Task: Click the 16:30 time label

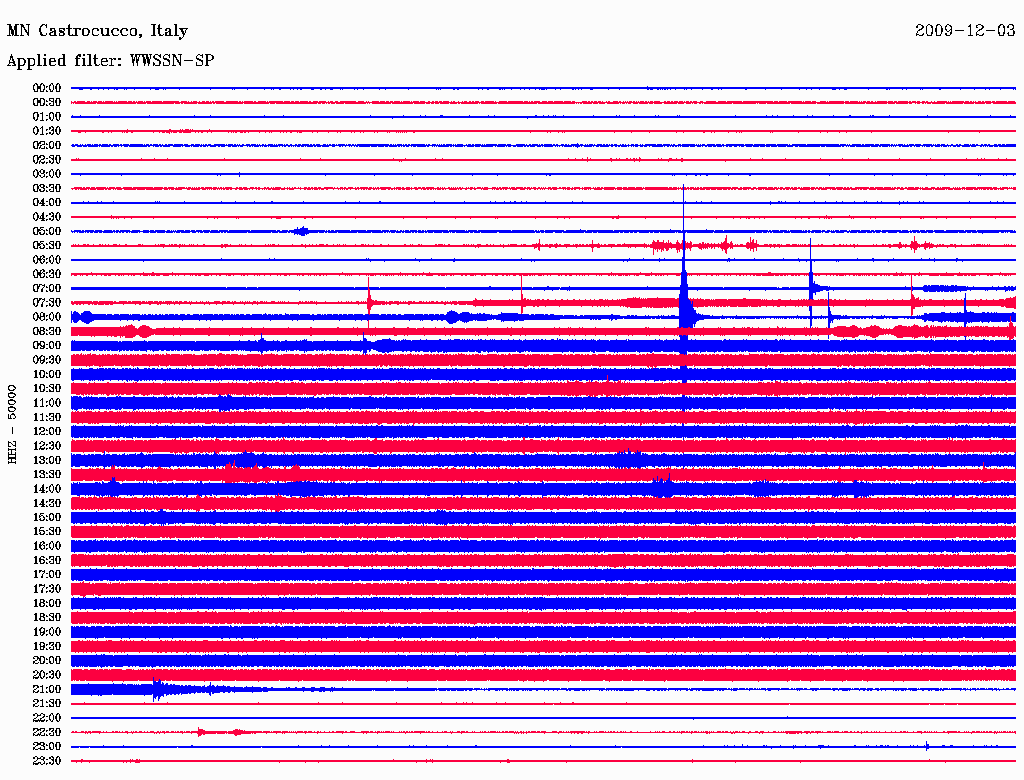Action: pos(47,561)
